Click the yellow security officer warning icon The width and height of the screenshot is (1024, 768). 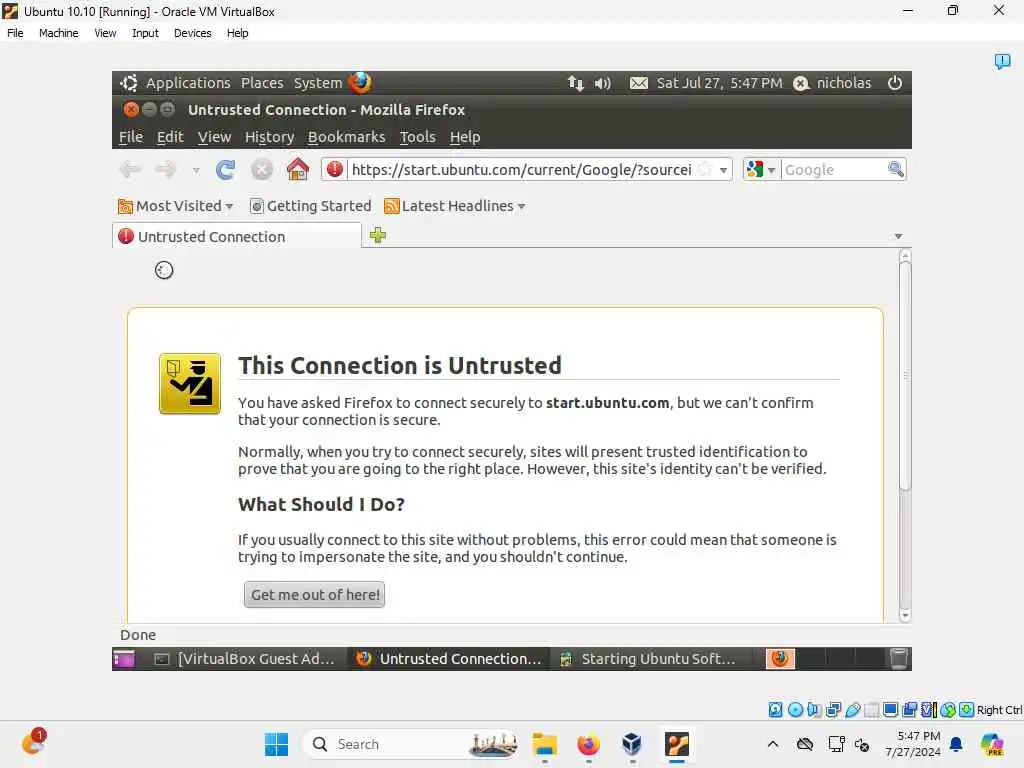point(189,383)
